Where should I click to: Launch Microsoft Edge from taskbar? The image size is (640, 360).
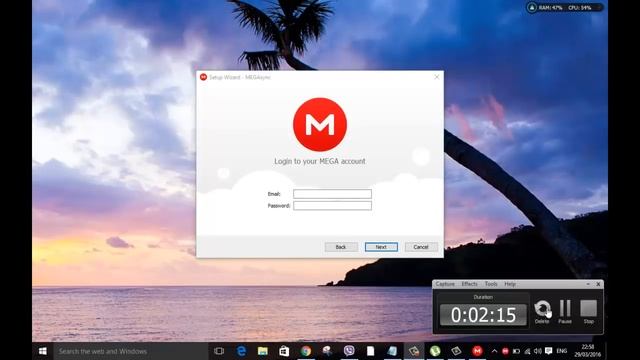pyautogui.click(x=241, y=351)
